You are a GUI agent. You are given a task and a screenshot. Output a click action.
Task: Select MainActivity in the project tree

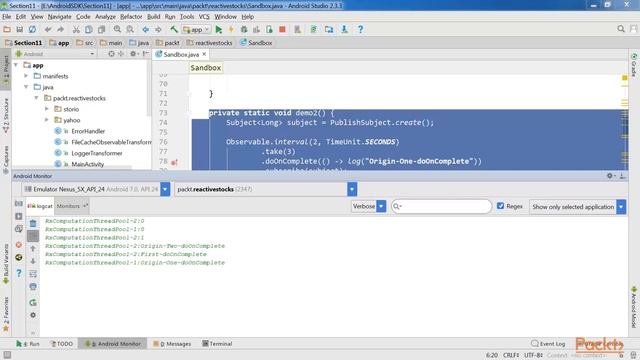pyautogui.click(x=87, y=164)
